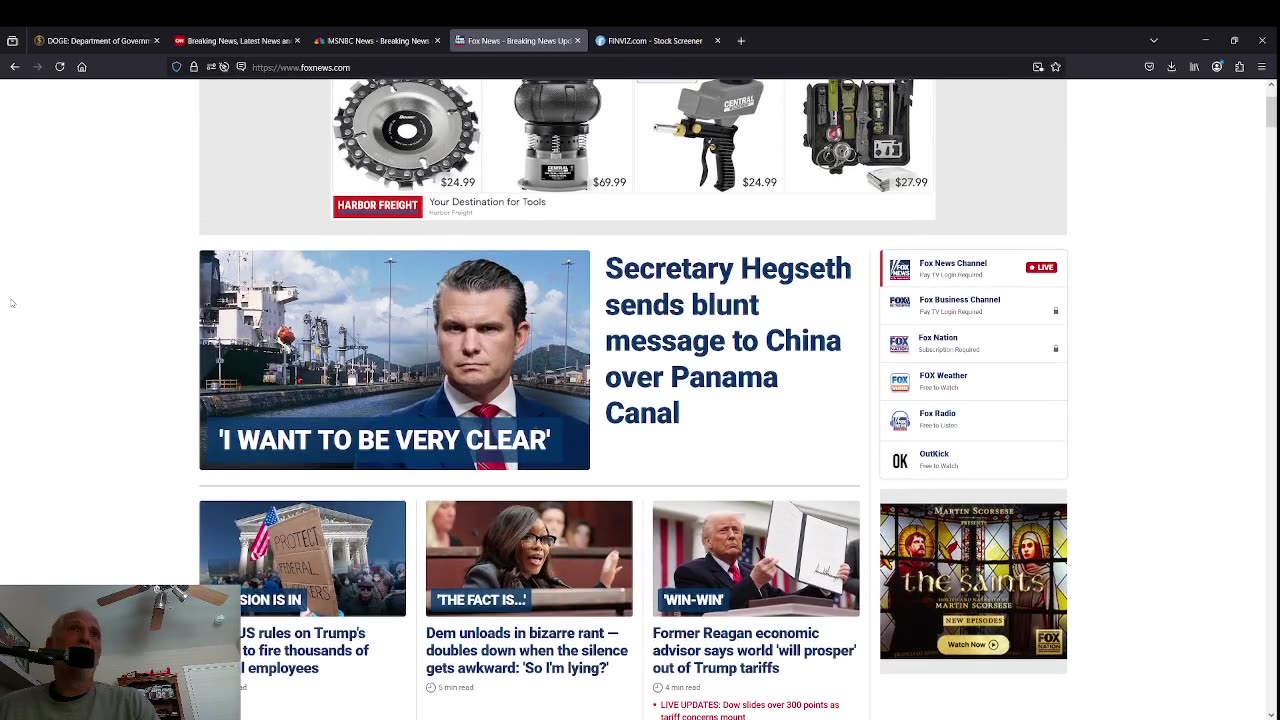Image resolution: width=1280 pixels, height=720 pixels.
Task: Open the library bookmarks and history icon
Action: 1194,67
